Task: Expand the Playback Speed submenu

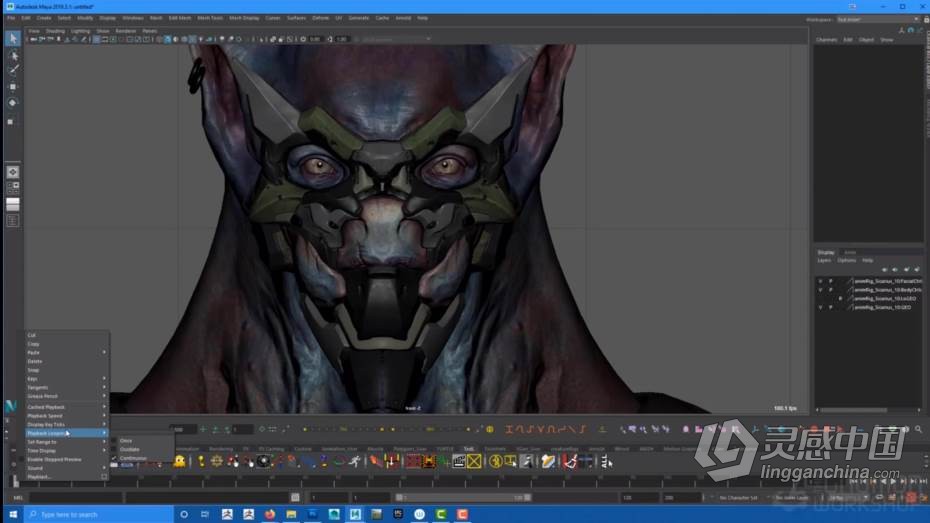Action: pos(66,416)
